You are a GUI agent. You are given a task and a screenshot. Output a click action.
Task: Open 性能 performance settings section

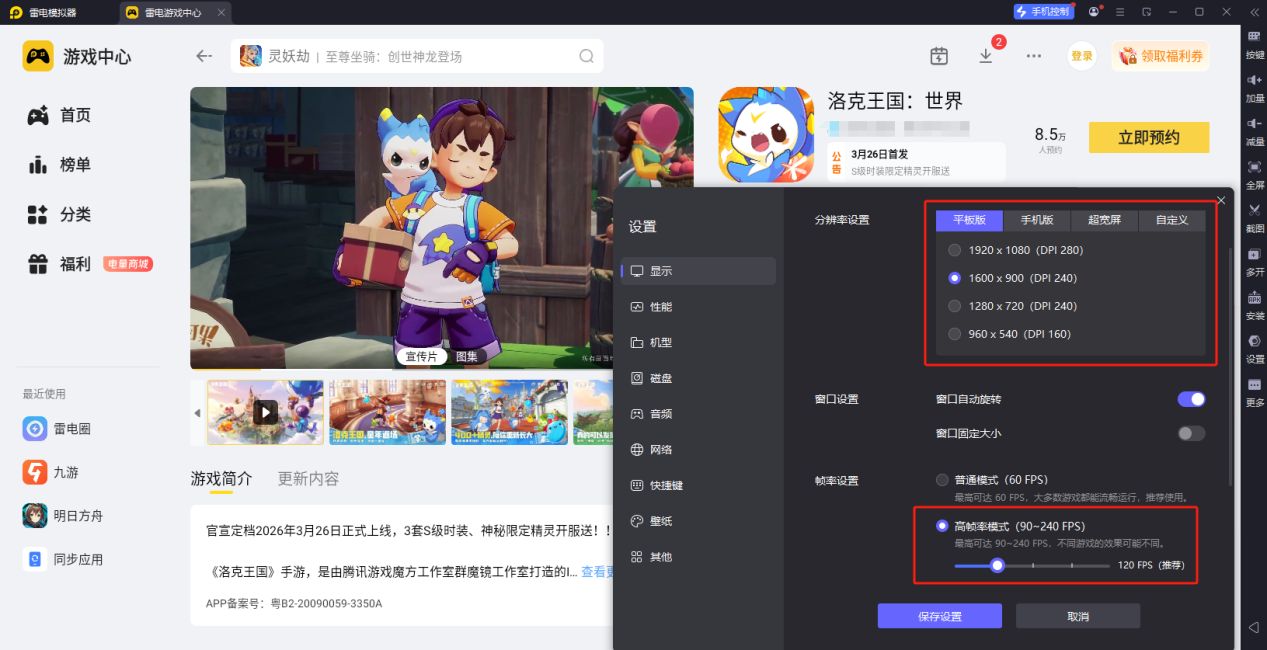click(698, 307)
